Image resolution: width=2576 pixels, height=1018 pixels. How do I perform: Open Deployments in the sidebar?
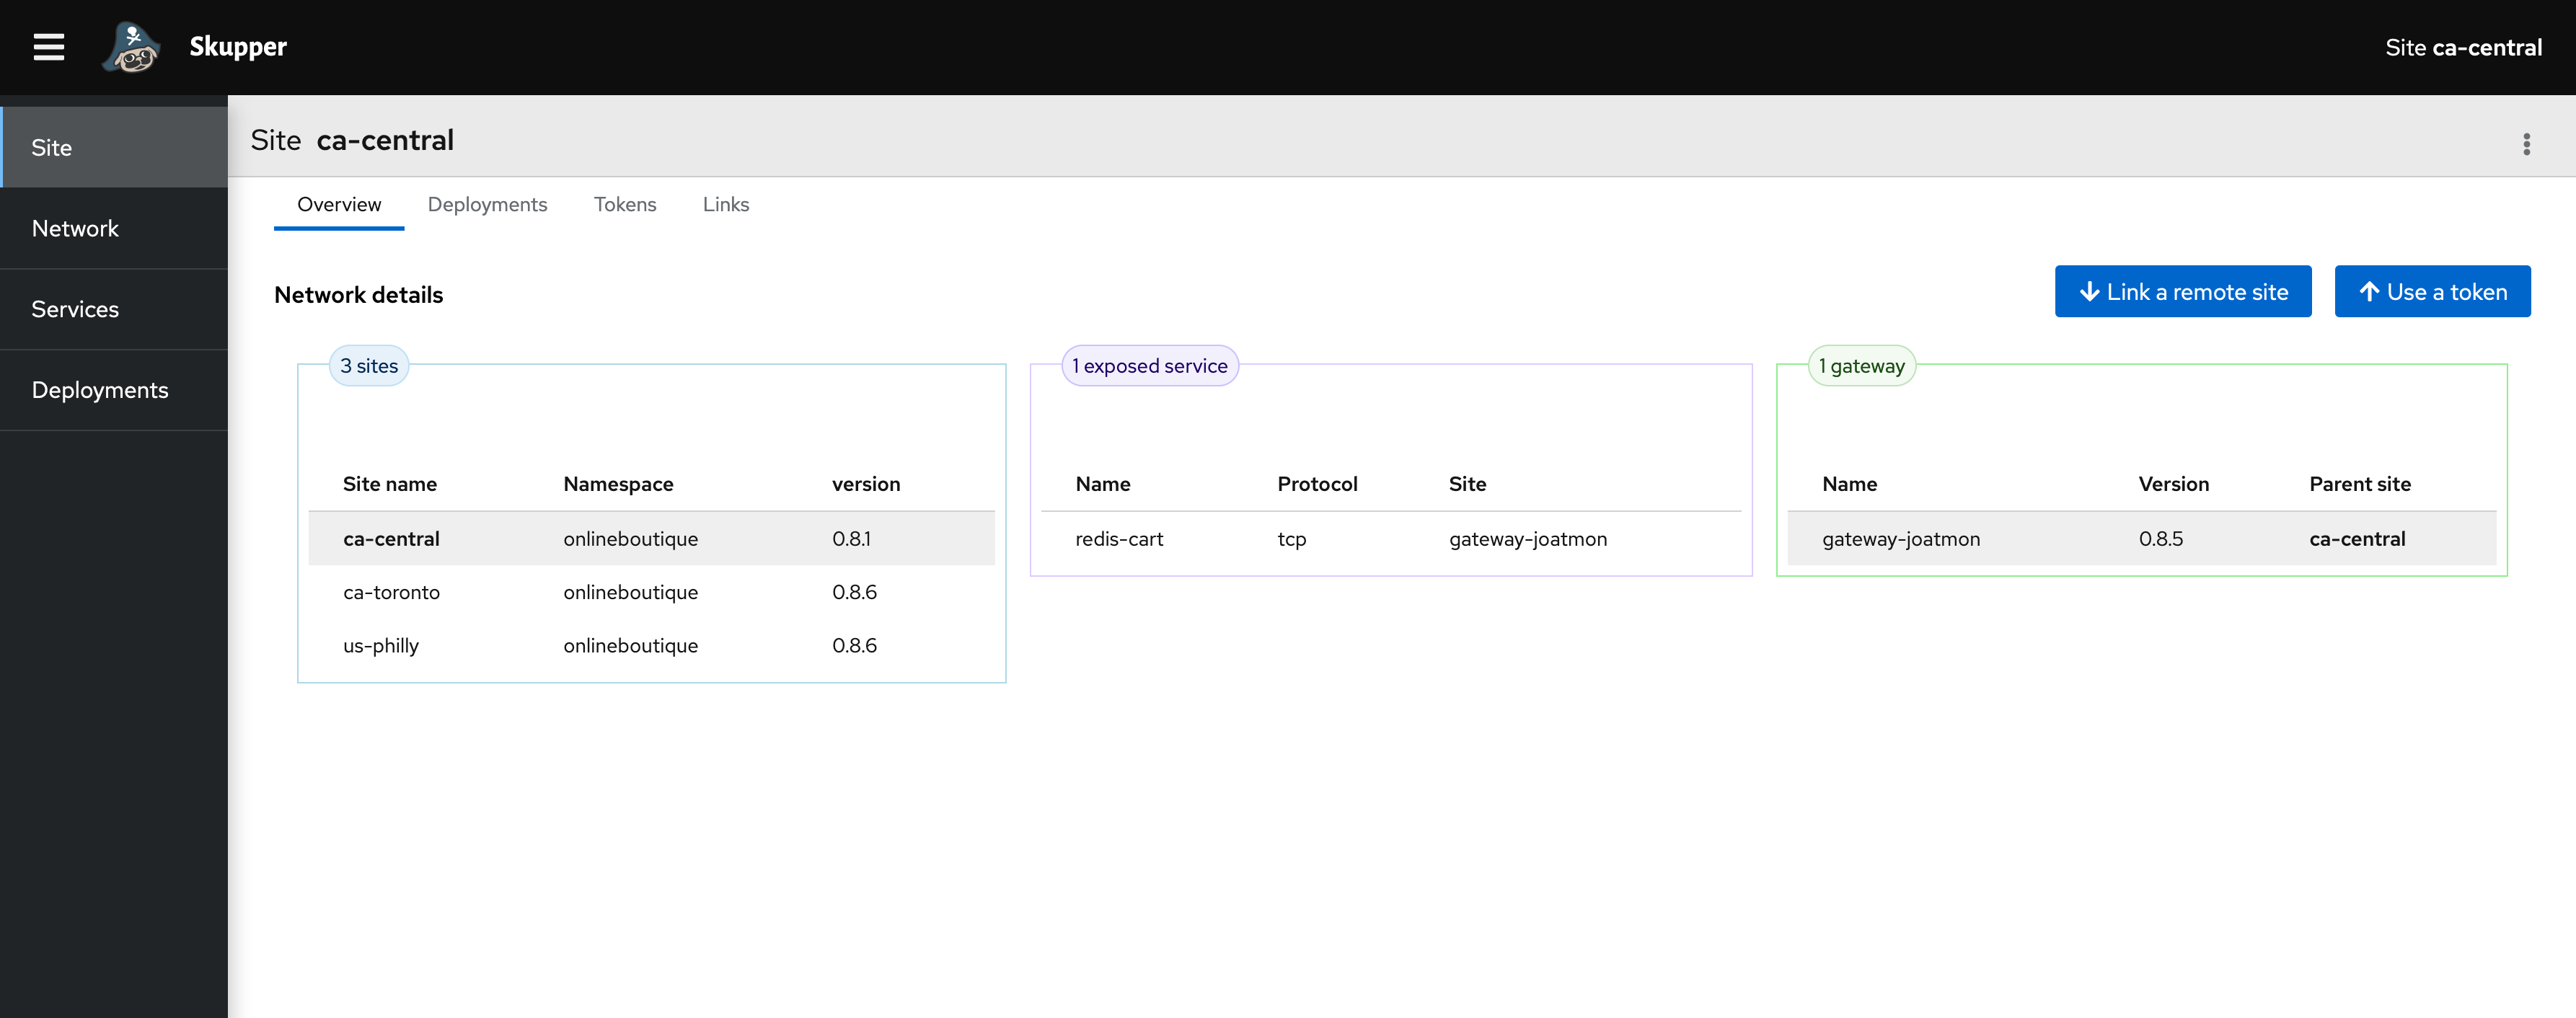99,391
